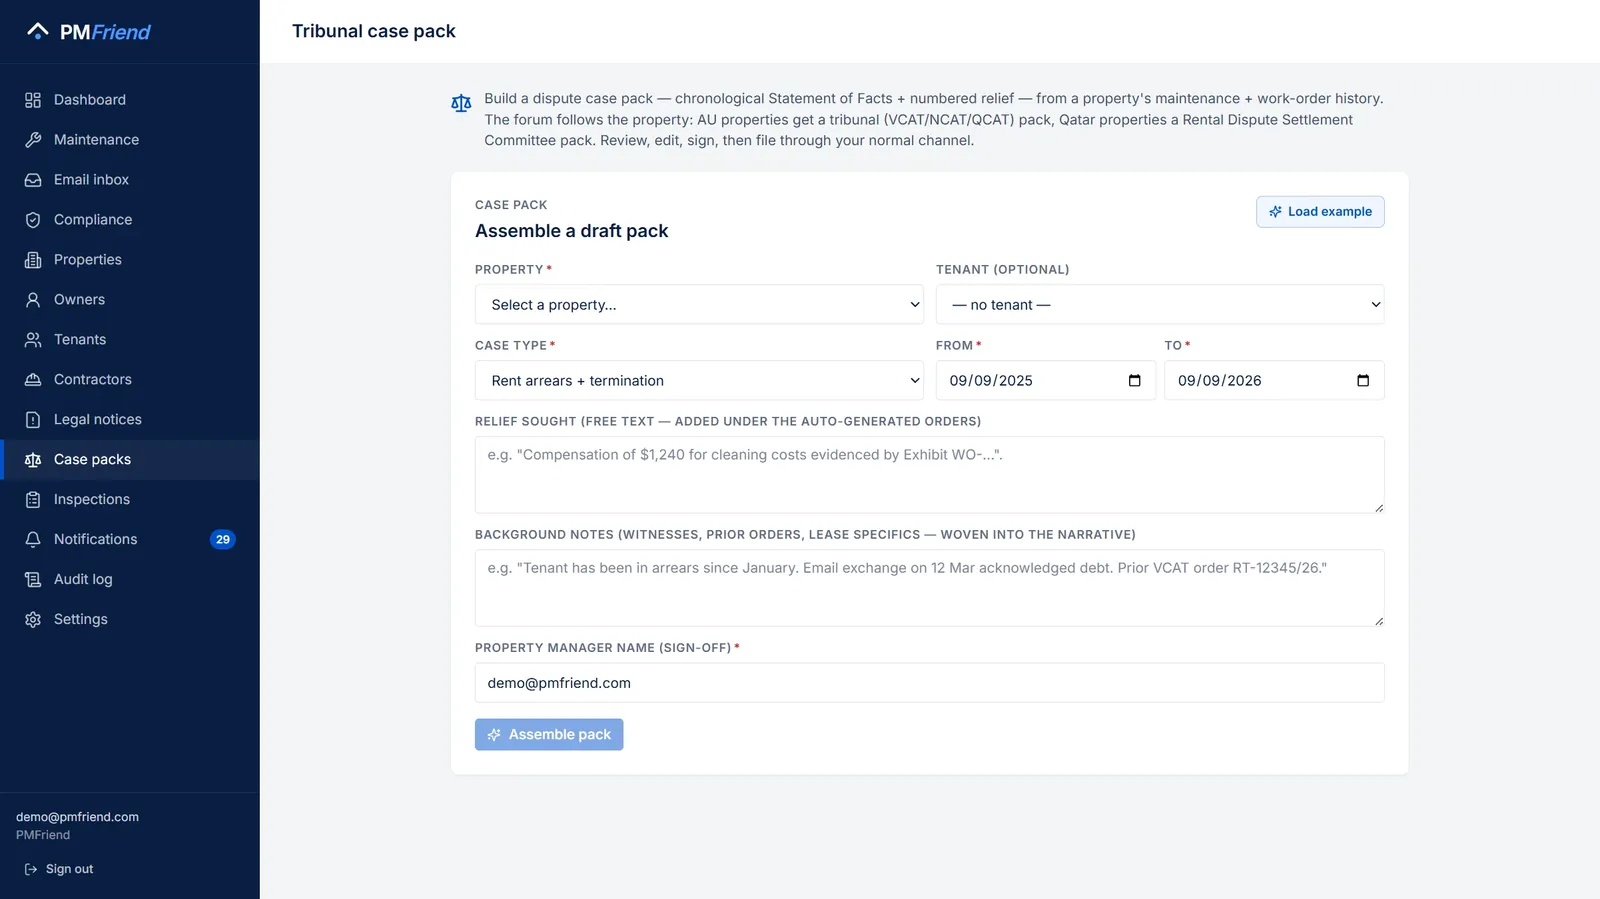Viewport: 1600px width, 899px height.
Task: Click the Owners person icon
Action: (33, 300)
